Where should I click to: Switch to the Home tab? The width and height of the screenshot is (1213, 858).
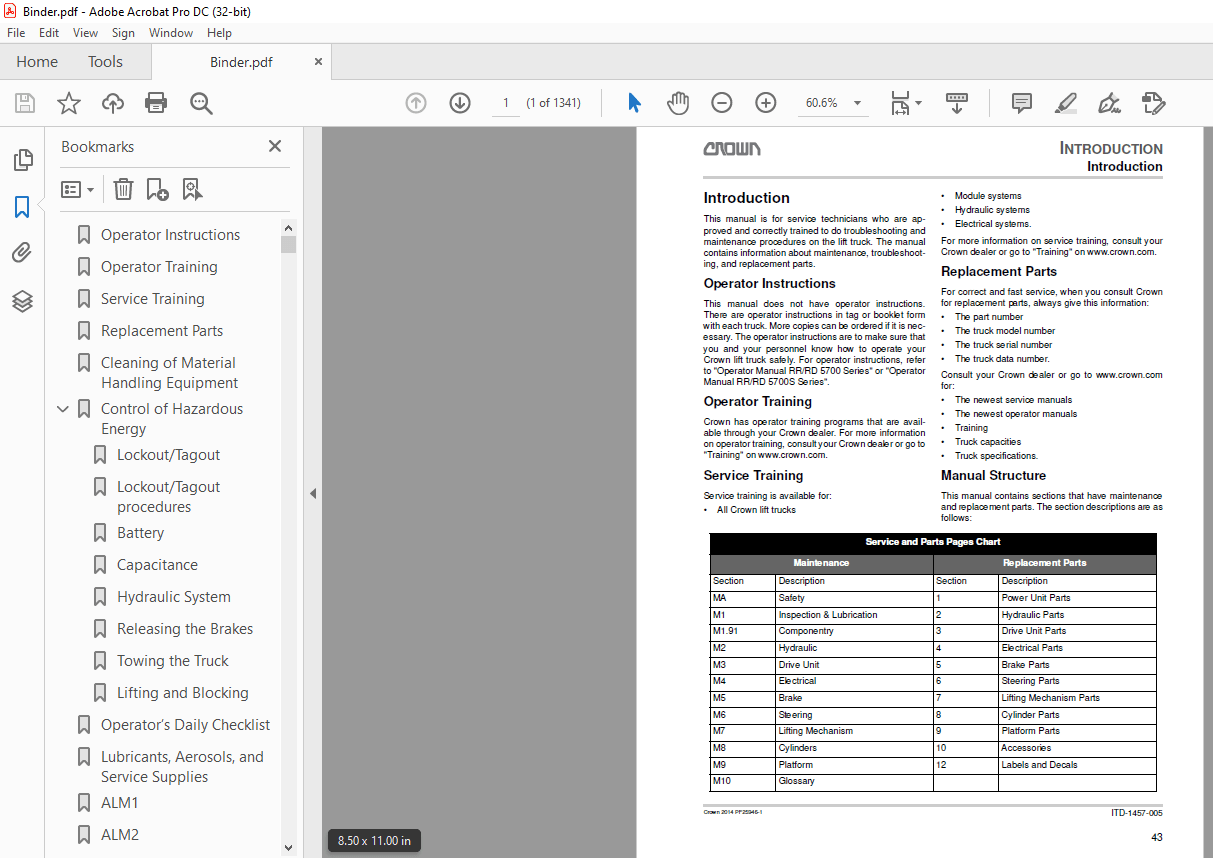click(37, 61)
